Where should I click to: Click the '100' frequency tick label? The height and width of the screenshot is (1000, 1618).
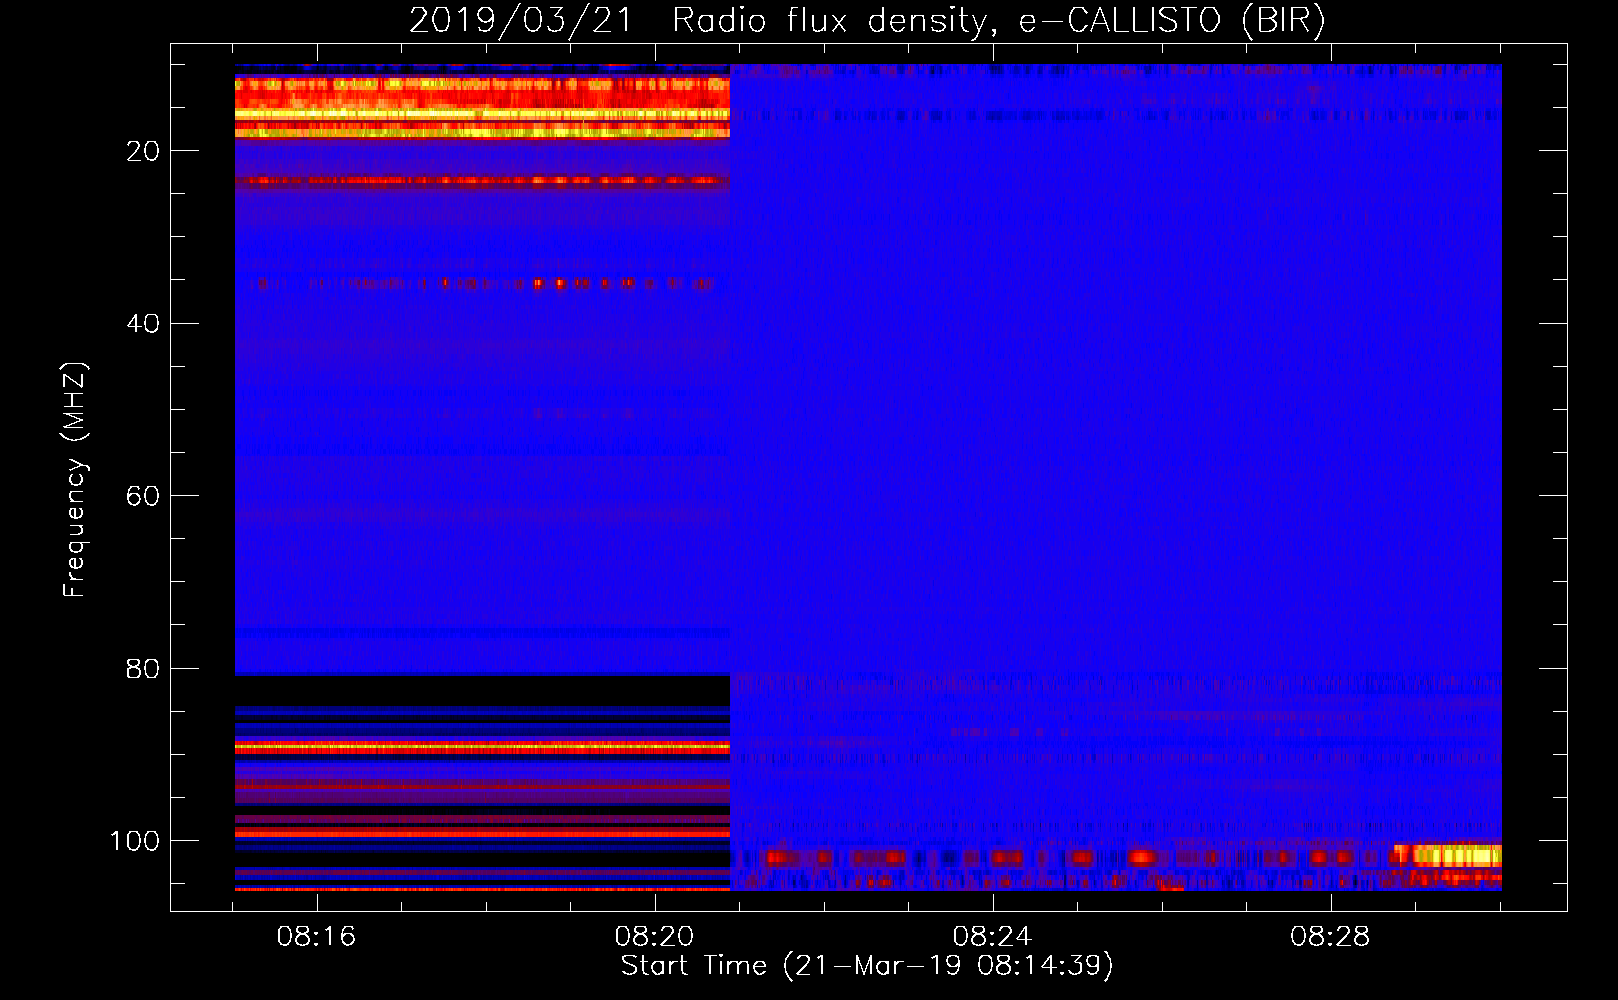[x=135, y=841]
